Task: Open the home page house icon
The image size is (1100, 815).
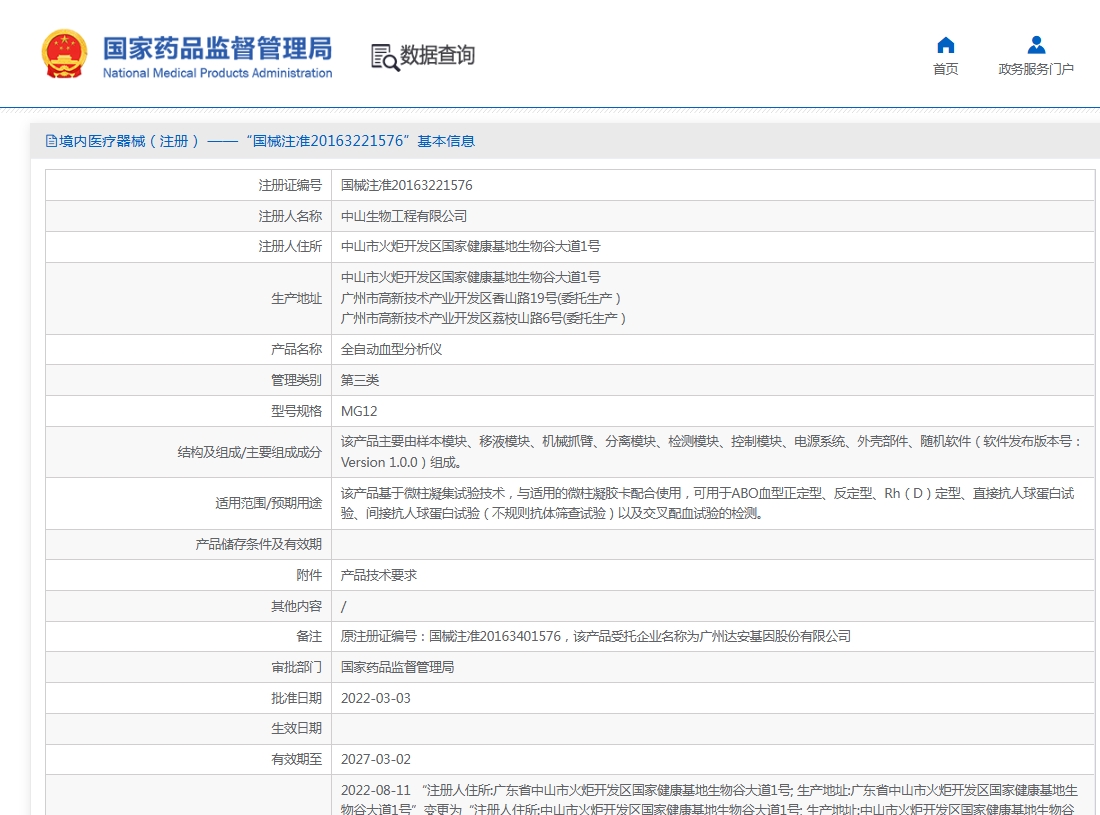Action: click(946, 46)
